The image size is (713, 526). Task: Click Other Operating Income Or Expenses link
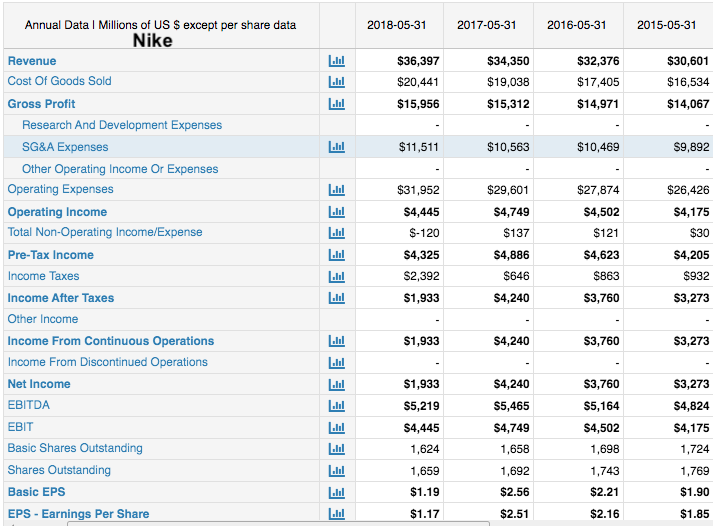[x=120, y=169]
